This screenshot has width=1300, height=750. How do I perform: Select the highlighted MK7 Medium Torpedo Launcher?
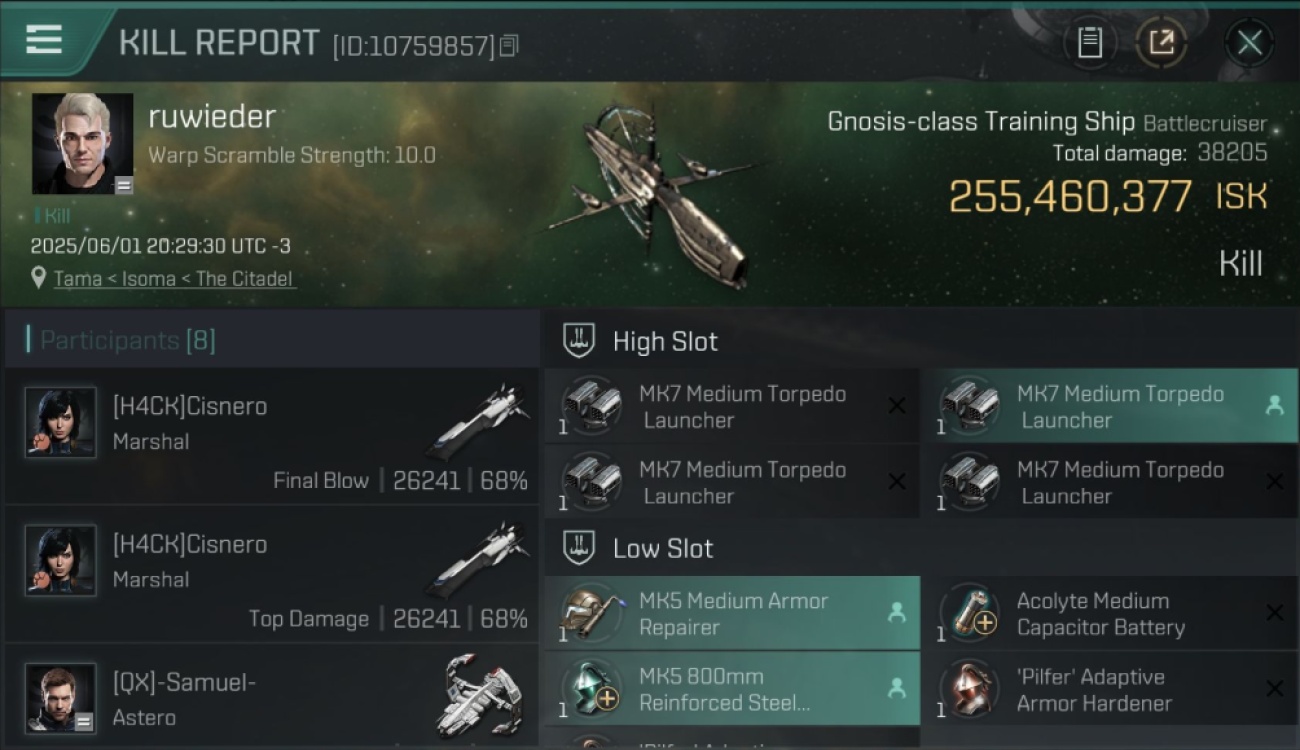1108,406
